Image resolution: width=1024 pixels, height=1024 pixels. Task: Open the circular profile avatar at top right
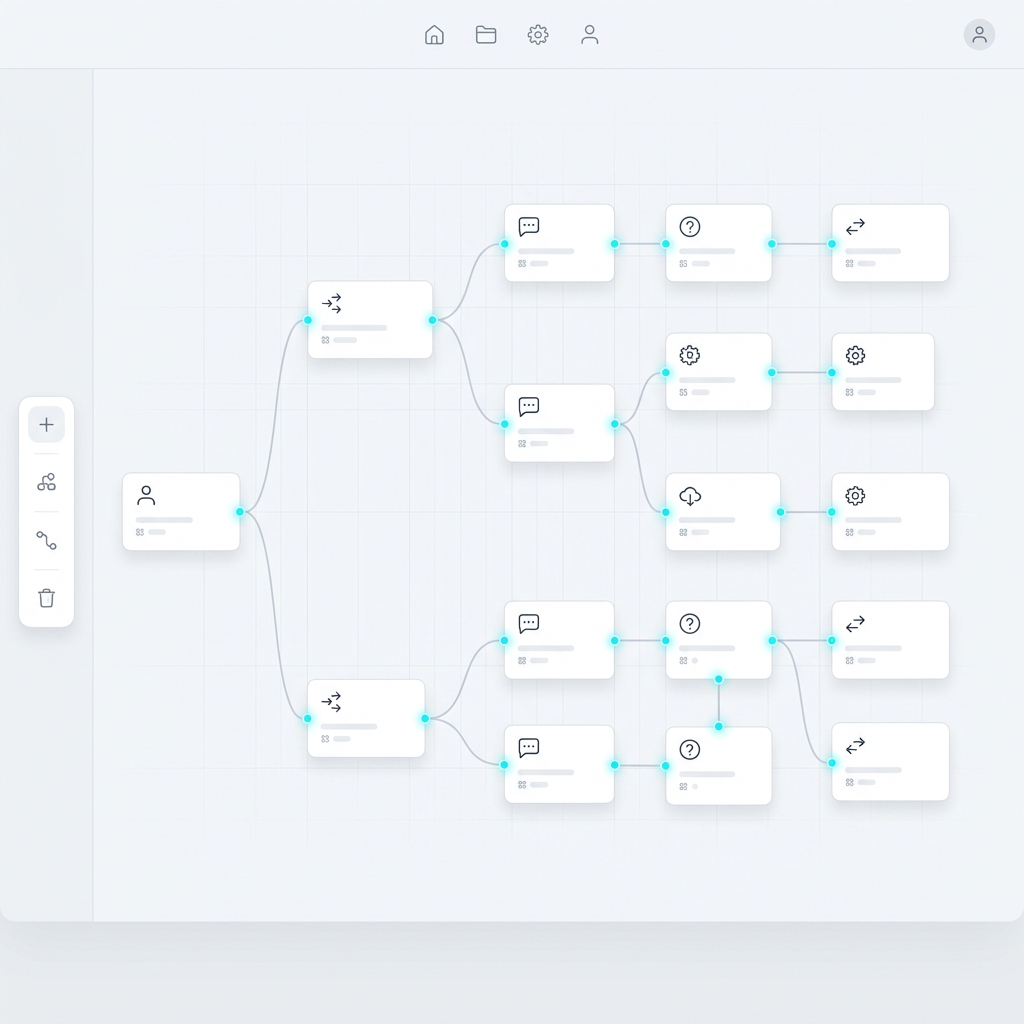click(x=979, y=35)
